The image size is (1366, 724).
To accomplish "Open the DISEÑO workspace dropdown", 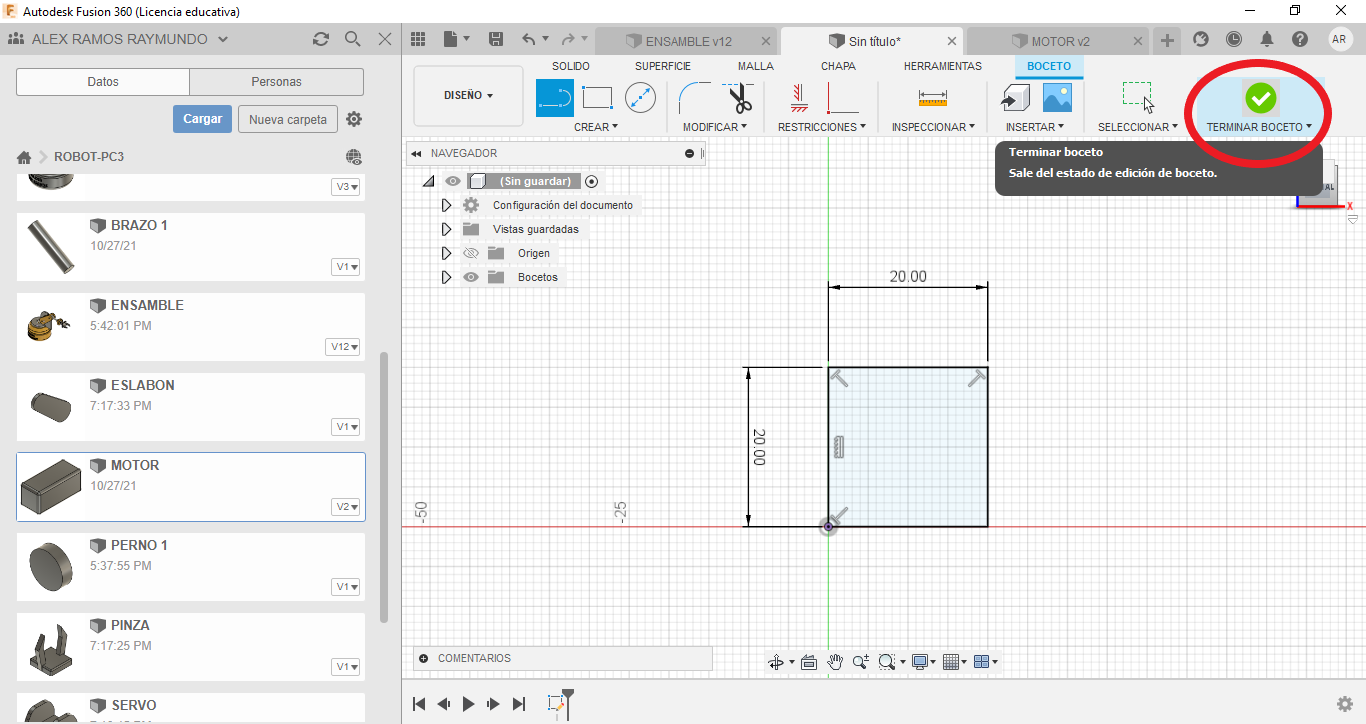I will pyautogui.click(x=468, y=96).
